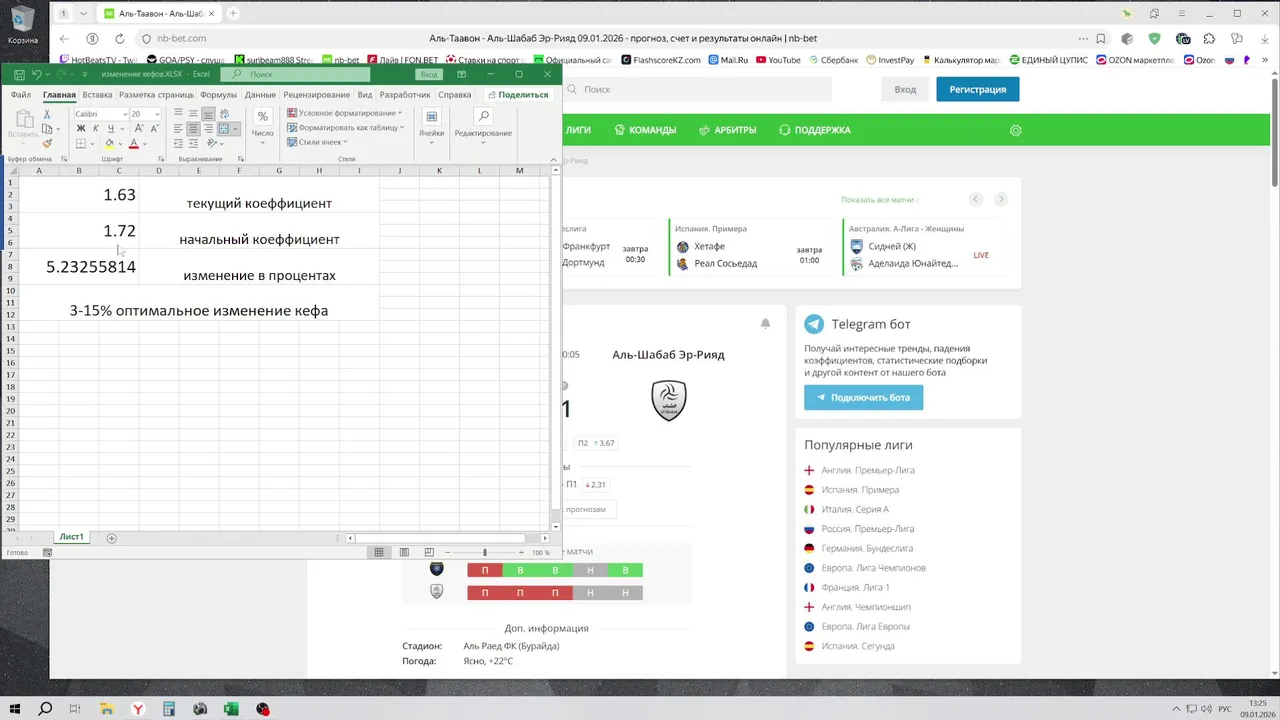Open АРБИТРЫ in nb-bet navigation
Viewport: 1280px width, 720px height.
pyautogui.click(x=727, y=130)
